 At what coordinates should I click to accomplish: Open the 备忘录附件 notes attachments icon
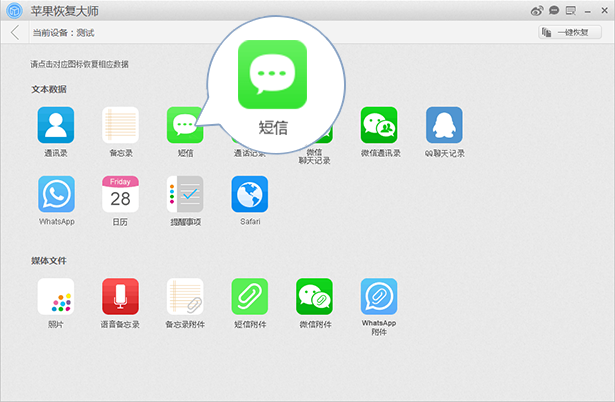click(185, 297)
